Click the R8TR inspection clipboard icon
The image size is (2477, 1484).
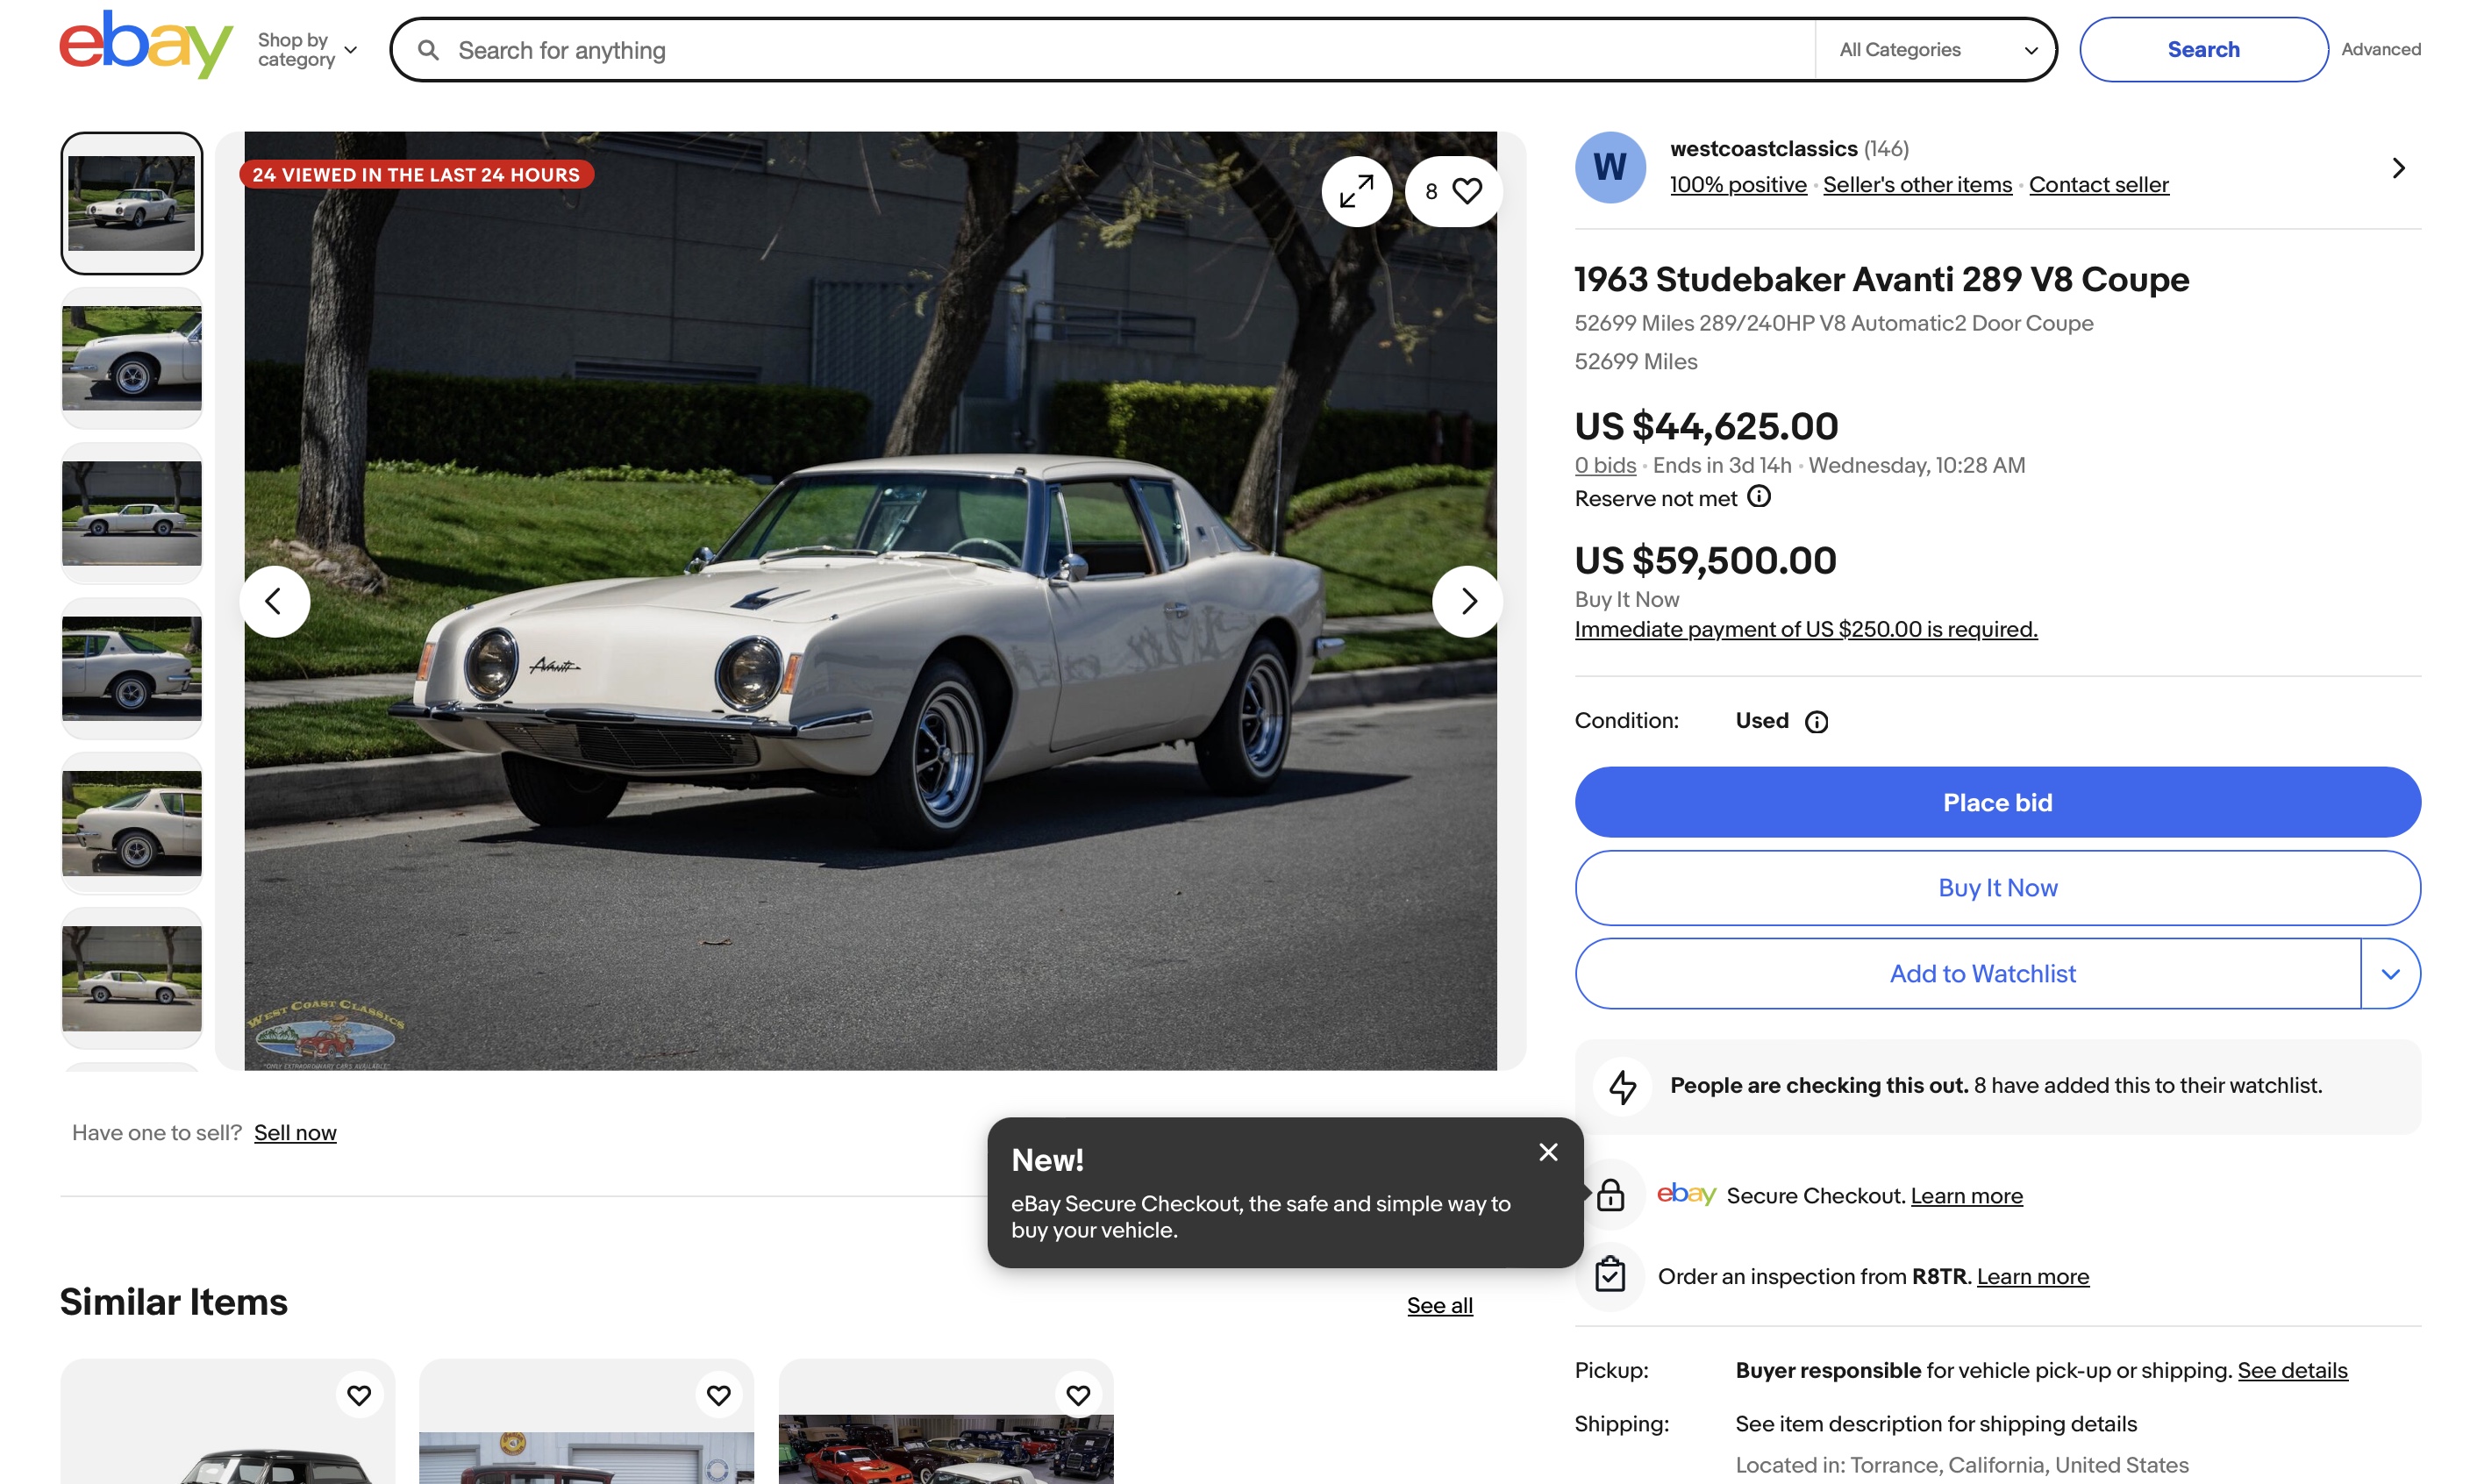(1610, 1275)
